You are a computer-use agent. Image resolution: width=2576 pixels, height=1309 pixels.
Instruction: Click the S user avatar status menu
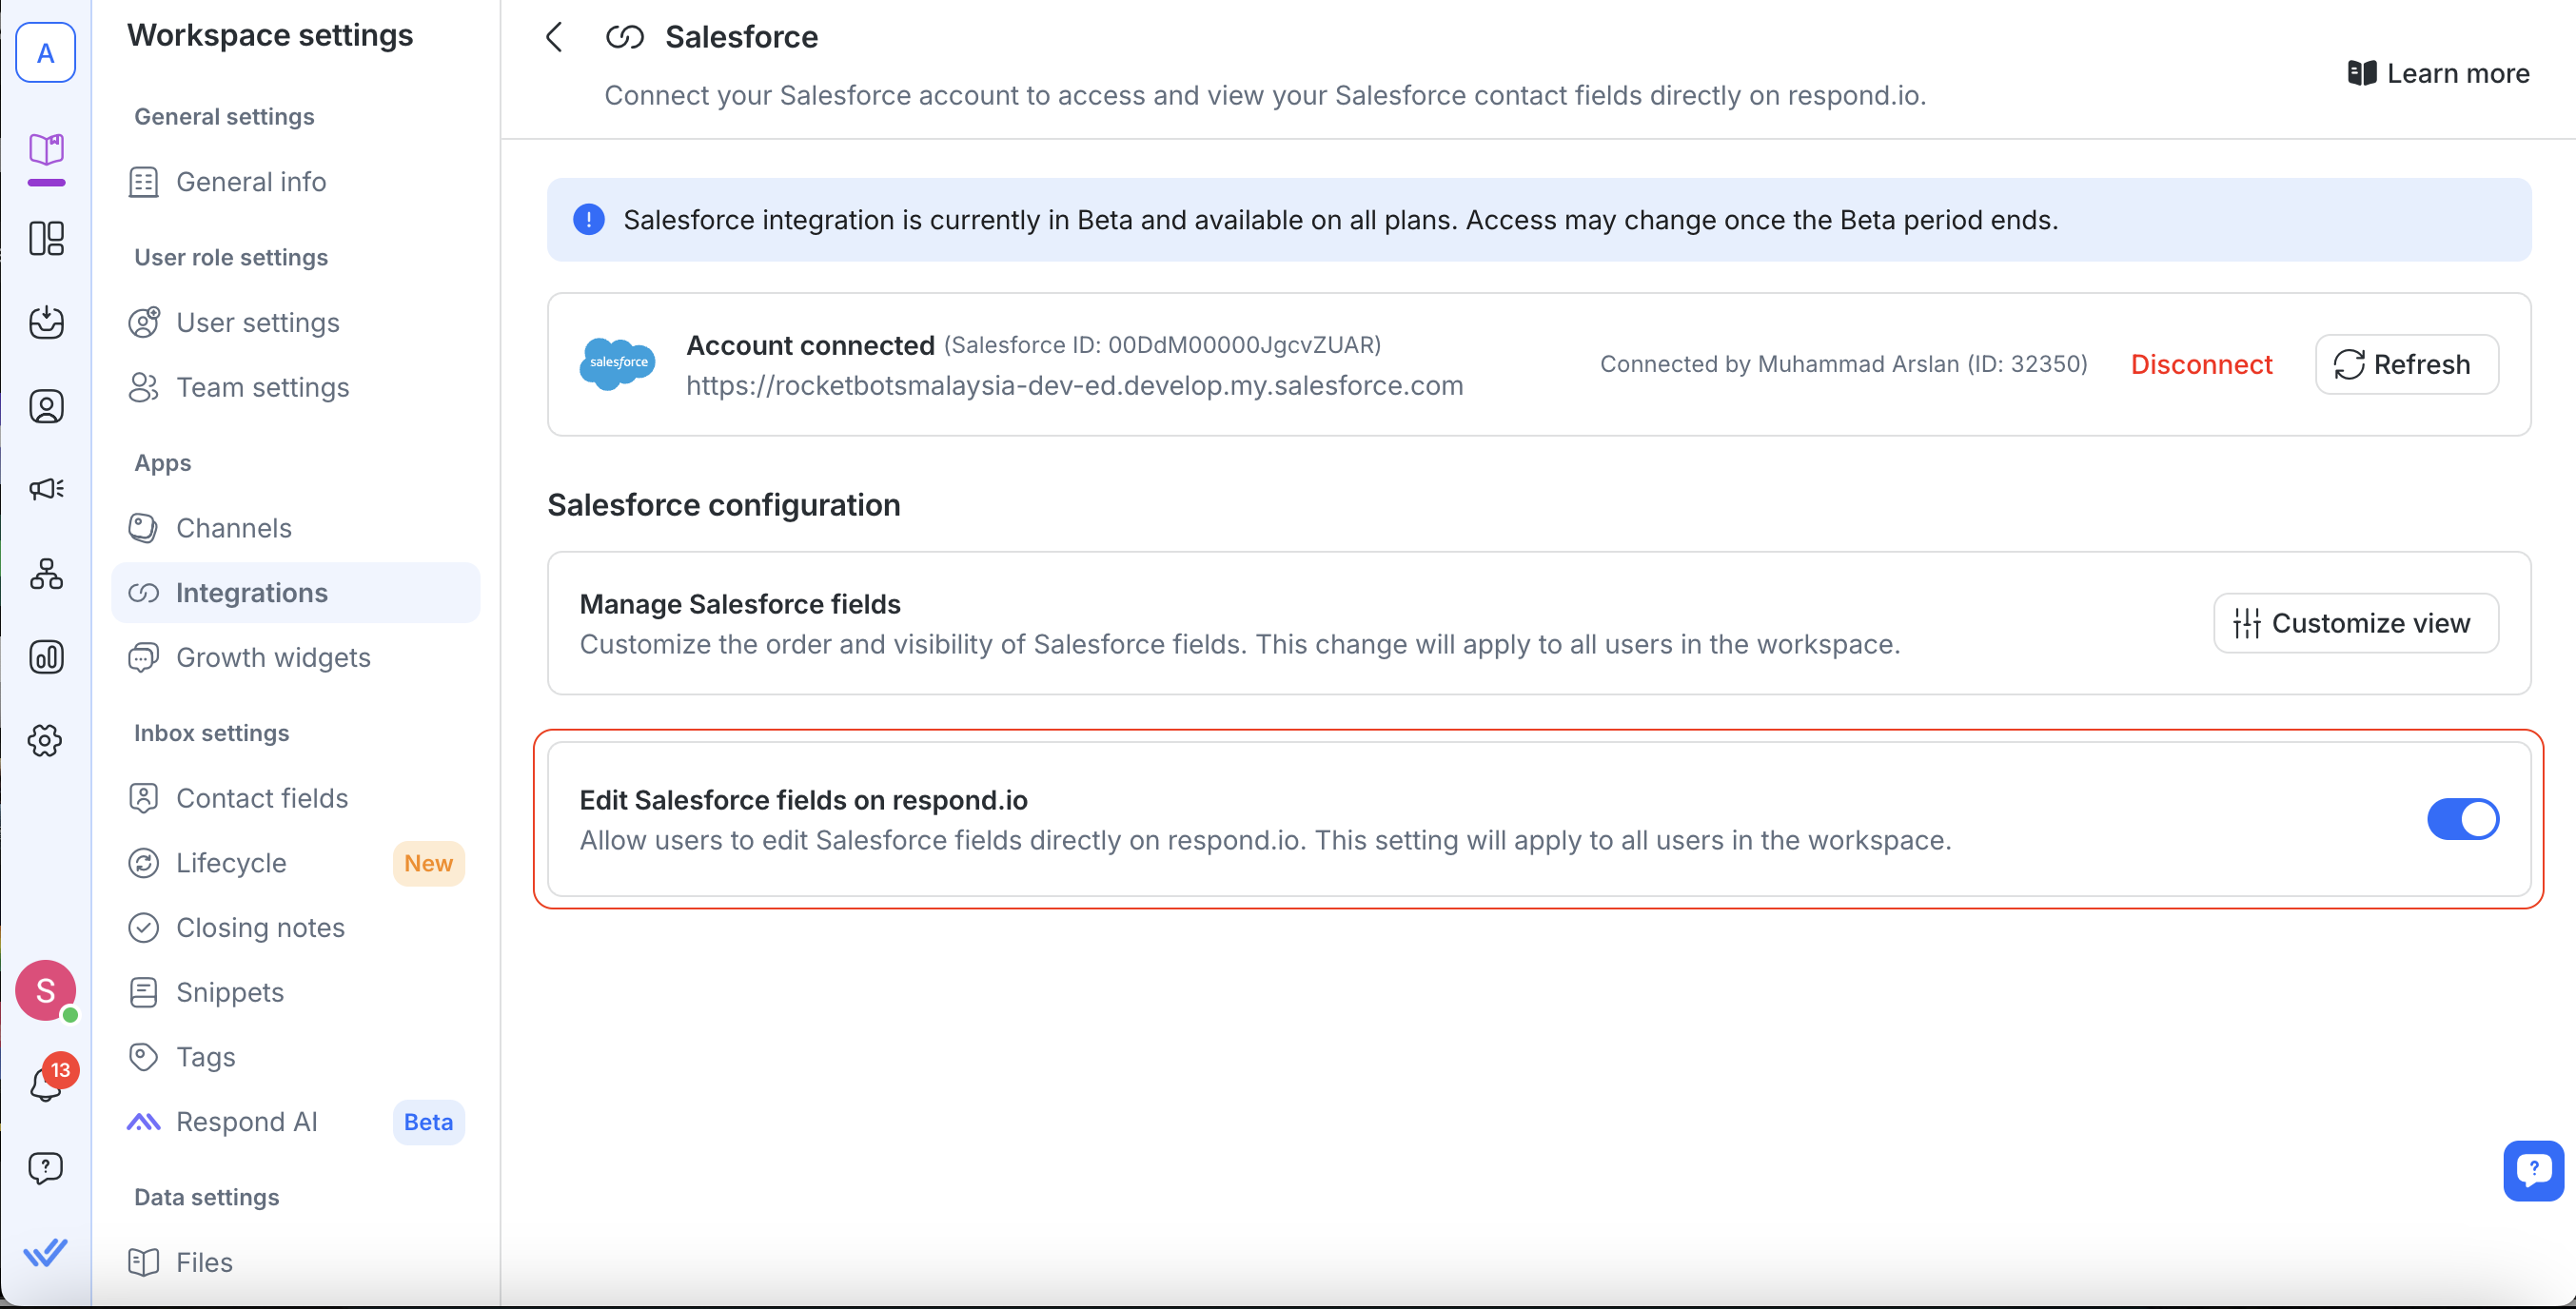pyautogui.click(x=46, y=990)
